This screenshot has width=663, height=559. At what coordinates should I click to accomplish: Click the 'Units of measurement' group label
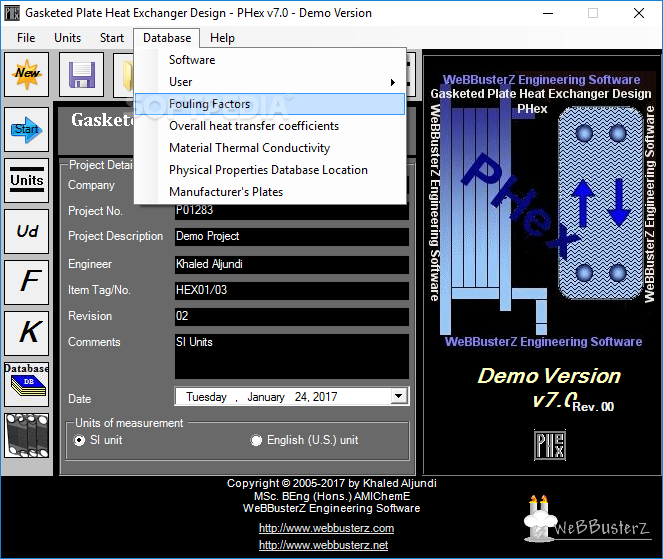point(129,423)
